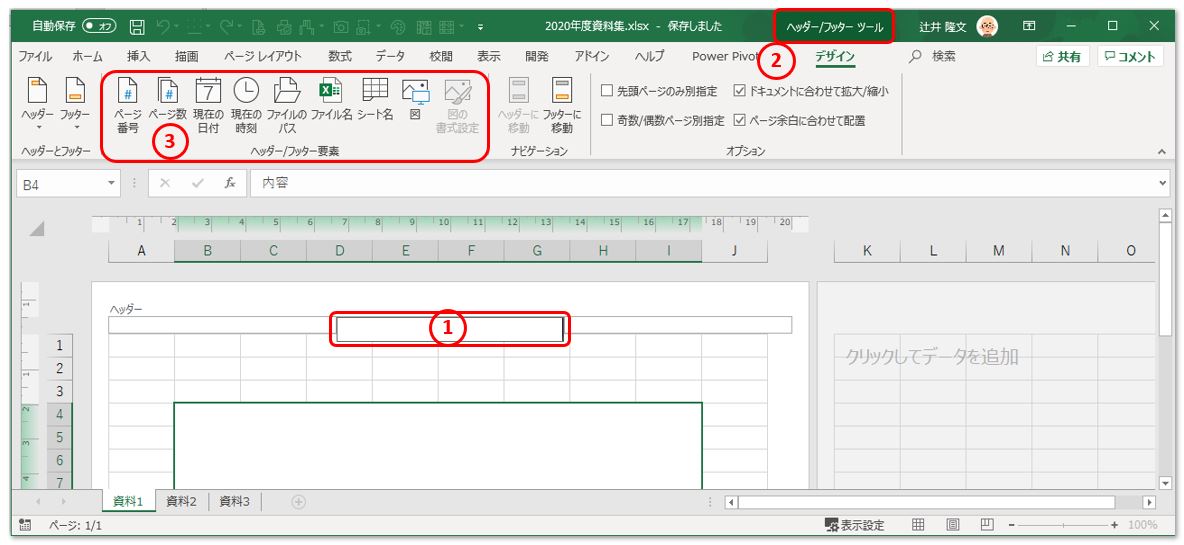Select row header 4
The height and width of the screenshot is (545, 1184).
[x=60, y=414]
